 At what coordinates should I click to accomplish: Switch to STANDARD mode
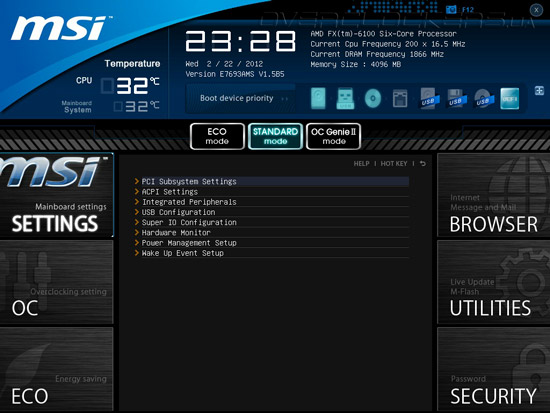[275, 136]
